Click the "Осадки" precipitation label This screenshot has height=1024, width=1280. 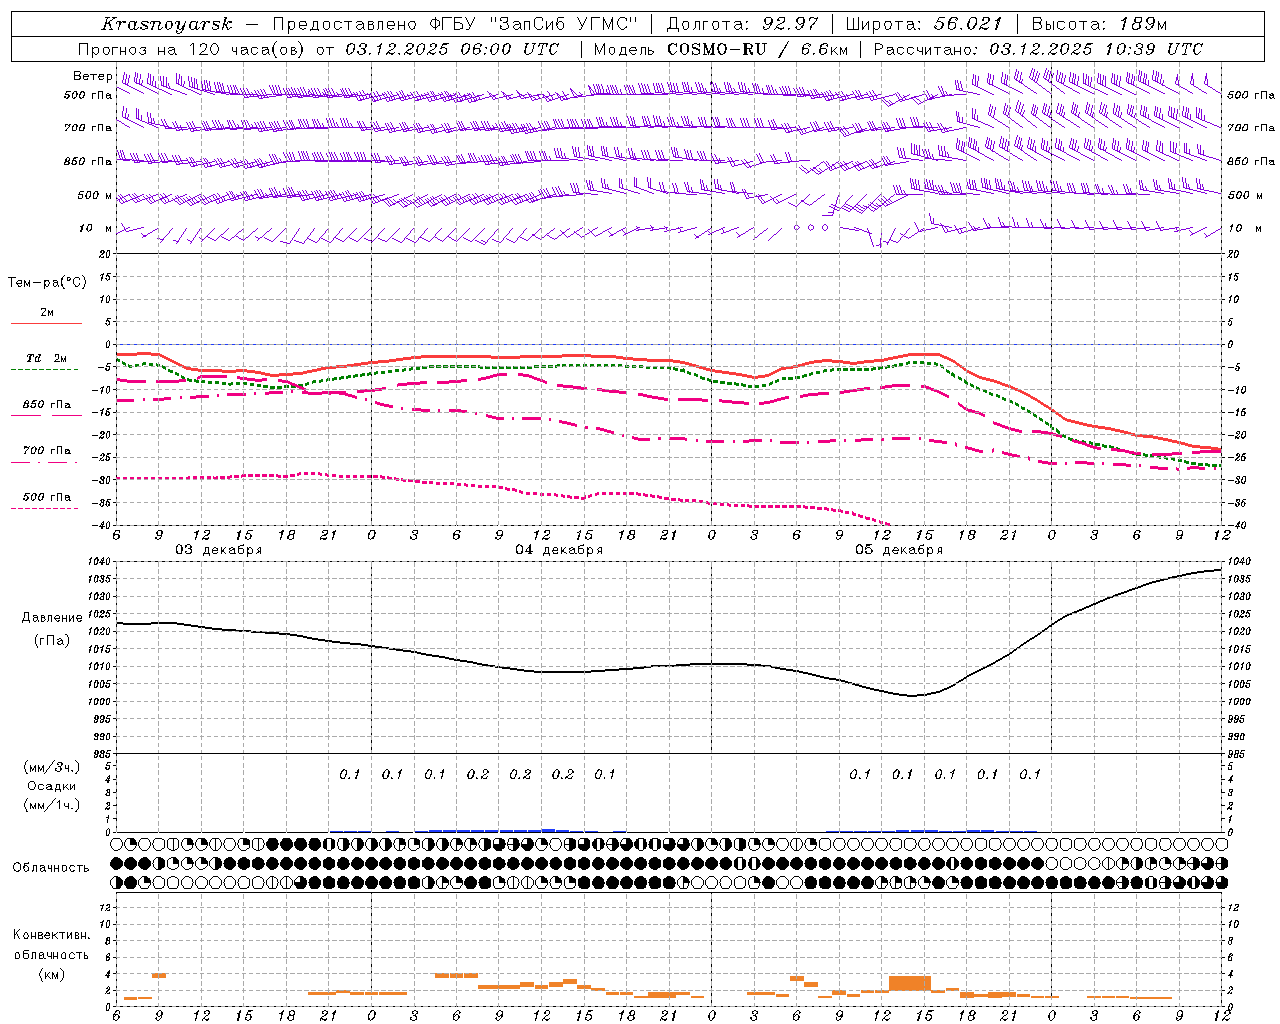point(51,786)
